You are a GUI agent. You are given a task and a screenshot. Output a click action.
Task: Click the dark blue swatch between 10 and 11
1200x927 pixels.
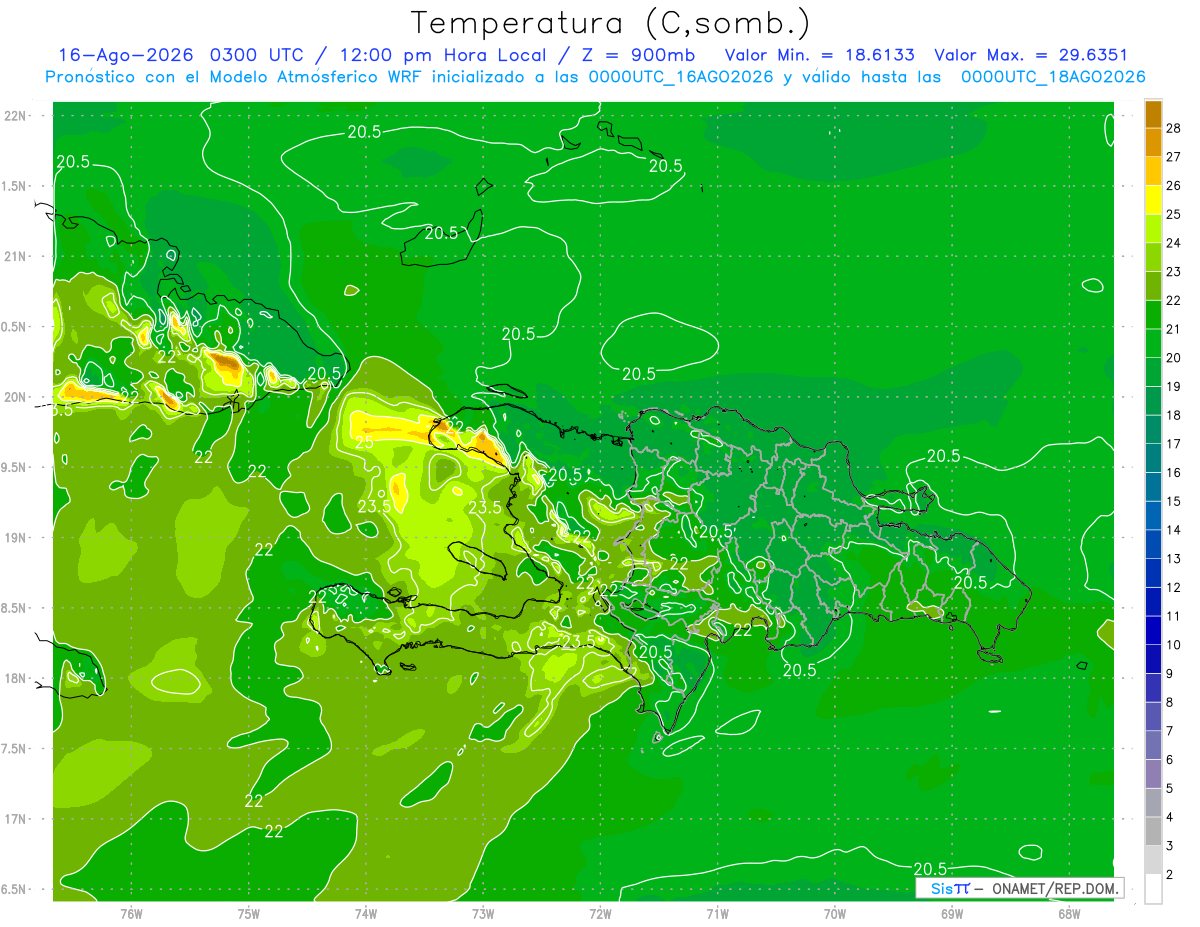pos(1153,631)
